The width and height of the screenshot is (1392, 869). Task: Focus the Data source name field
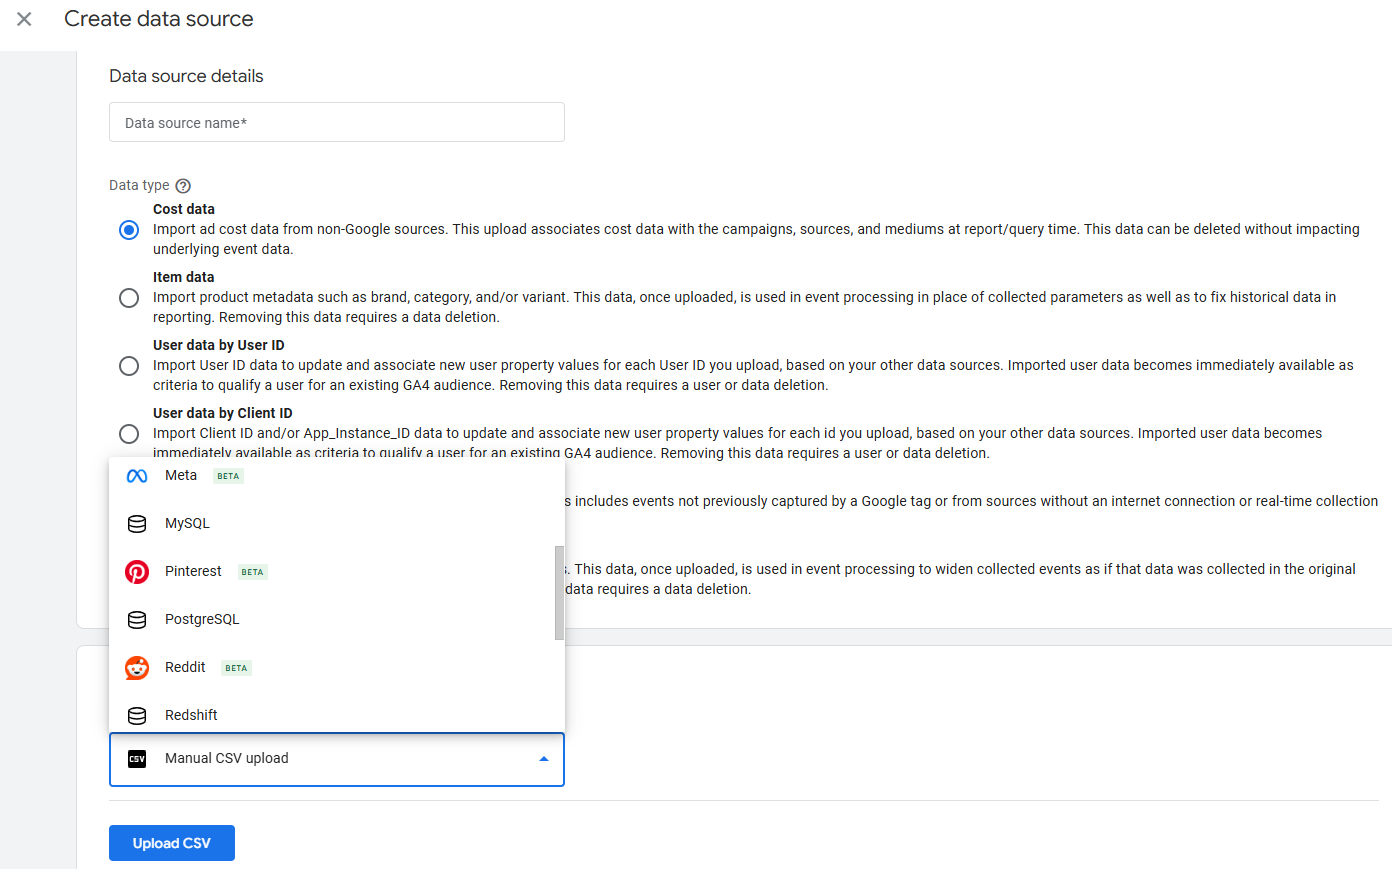336,123
